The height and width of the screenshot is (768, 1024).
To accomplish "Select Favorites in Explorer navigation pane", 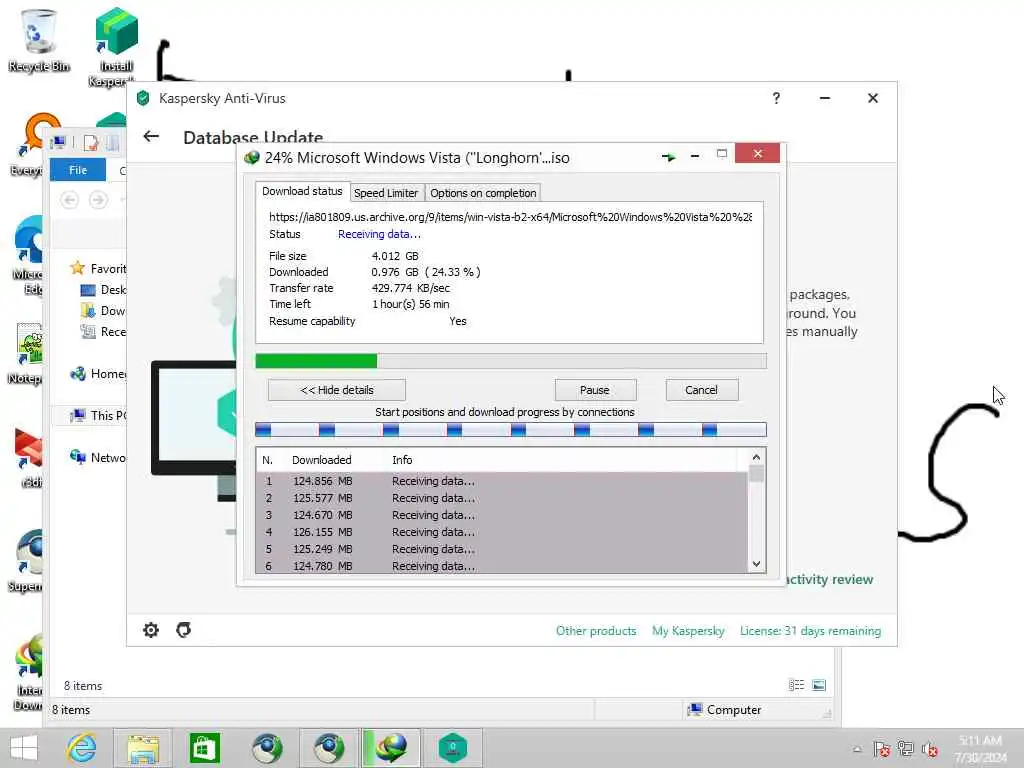I will (x=98, y=268).
